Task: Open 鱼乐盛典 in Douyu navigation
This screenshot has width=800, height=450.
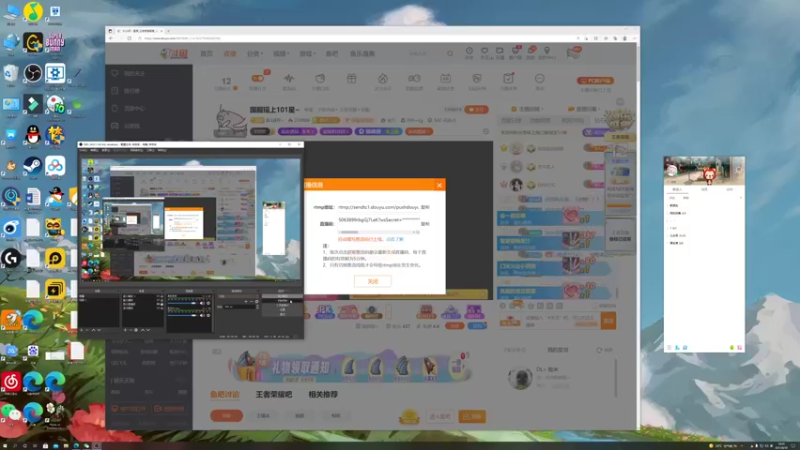Action: [x=362, y=54]
